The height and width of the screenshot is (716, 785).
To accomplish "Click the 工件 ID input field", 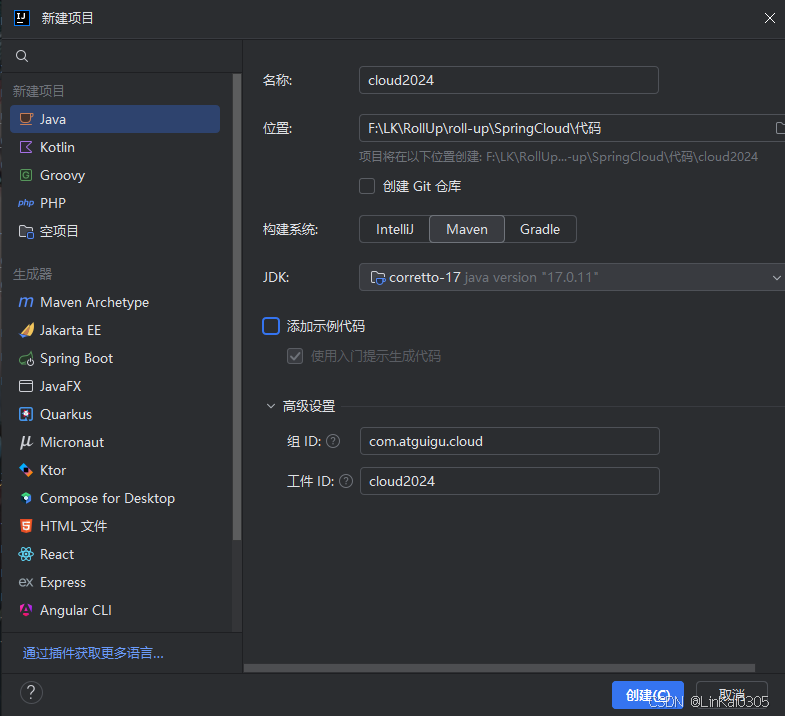I will click(510, 481).
